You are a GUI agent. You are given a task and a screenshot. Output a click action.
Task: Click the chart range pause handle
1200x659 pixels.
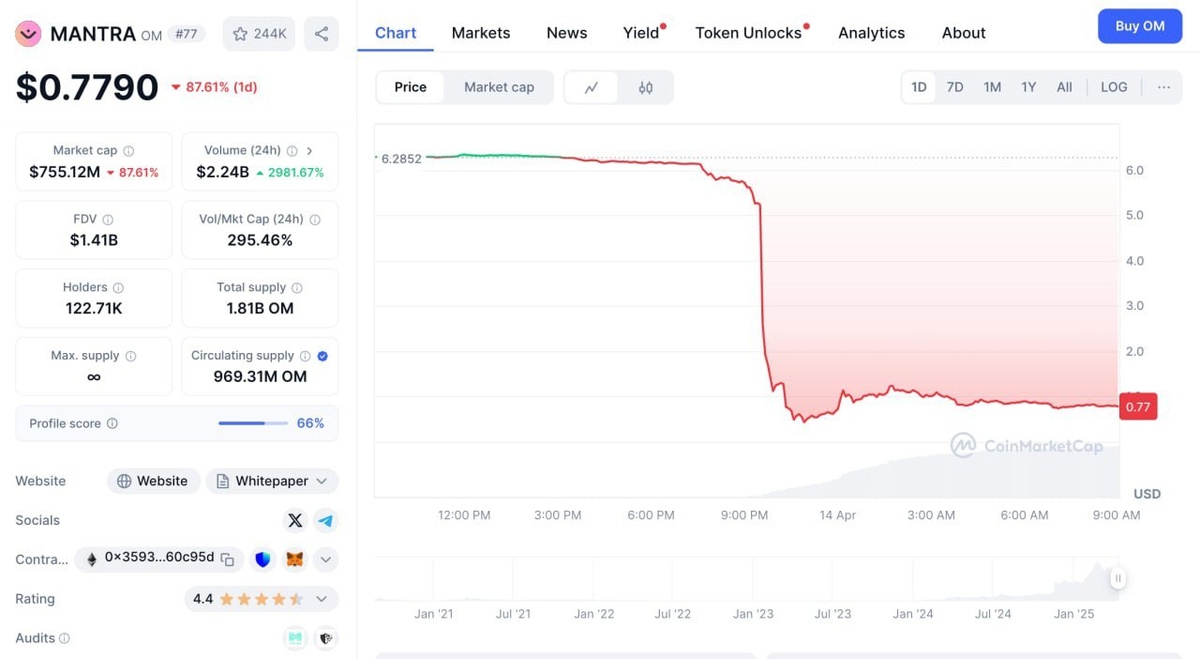tap(1118, 578)
